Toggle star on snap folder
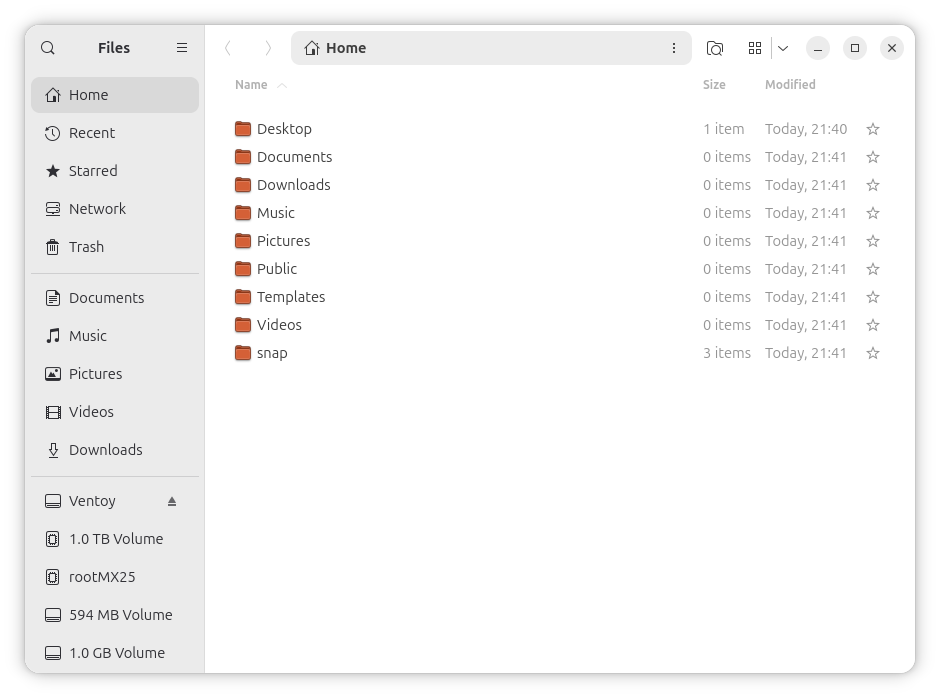 click(x=873, y=353)
